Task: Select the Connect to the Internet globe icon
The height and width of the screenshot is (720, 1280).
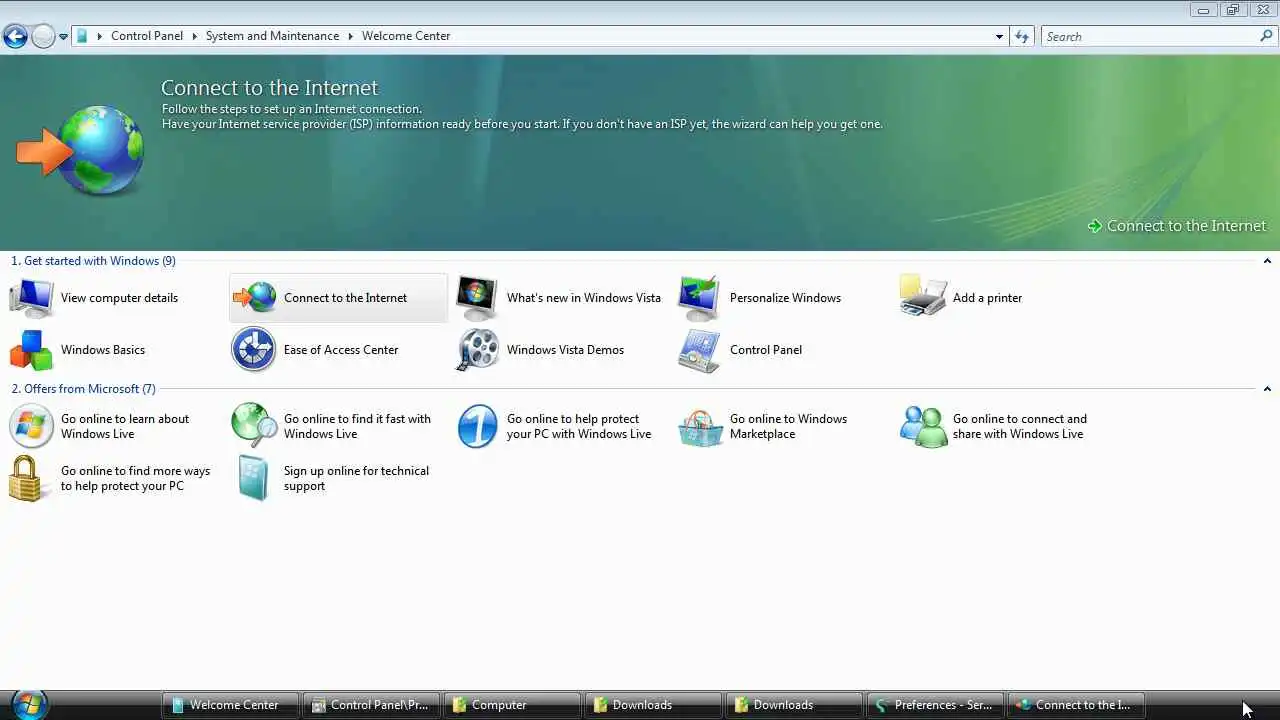Action: click(254, 298)
